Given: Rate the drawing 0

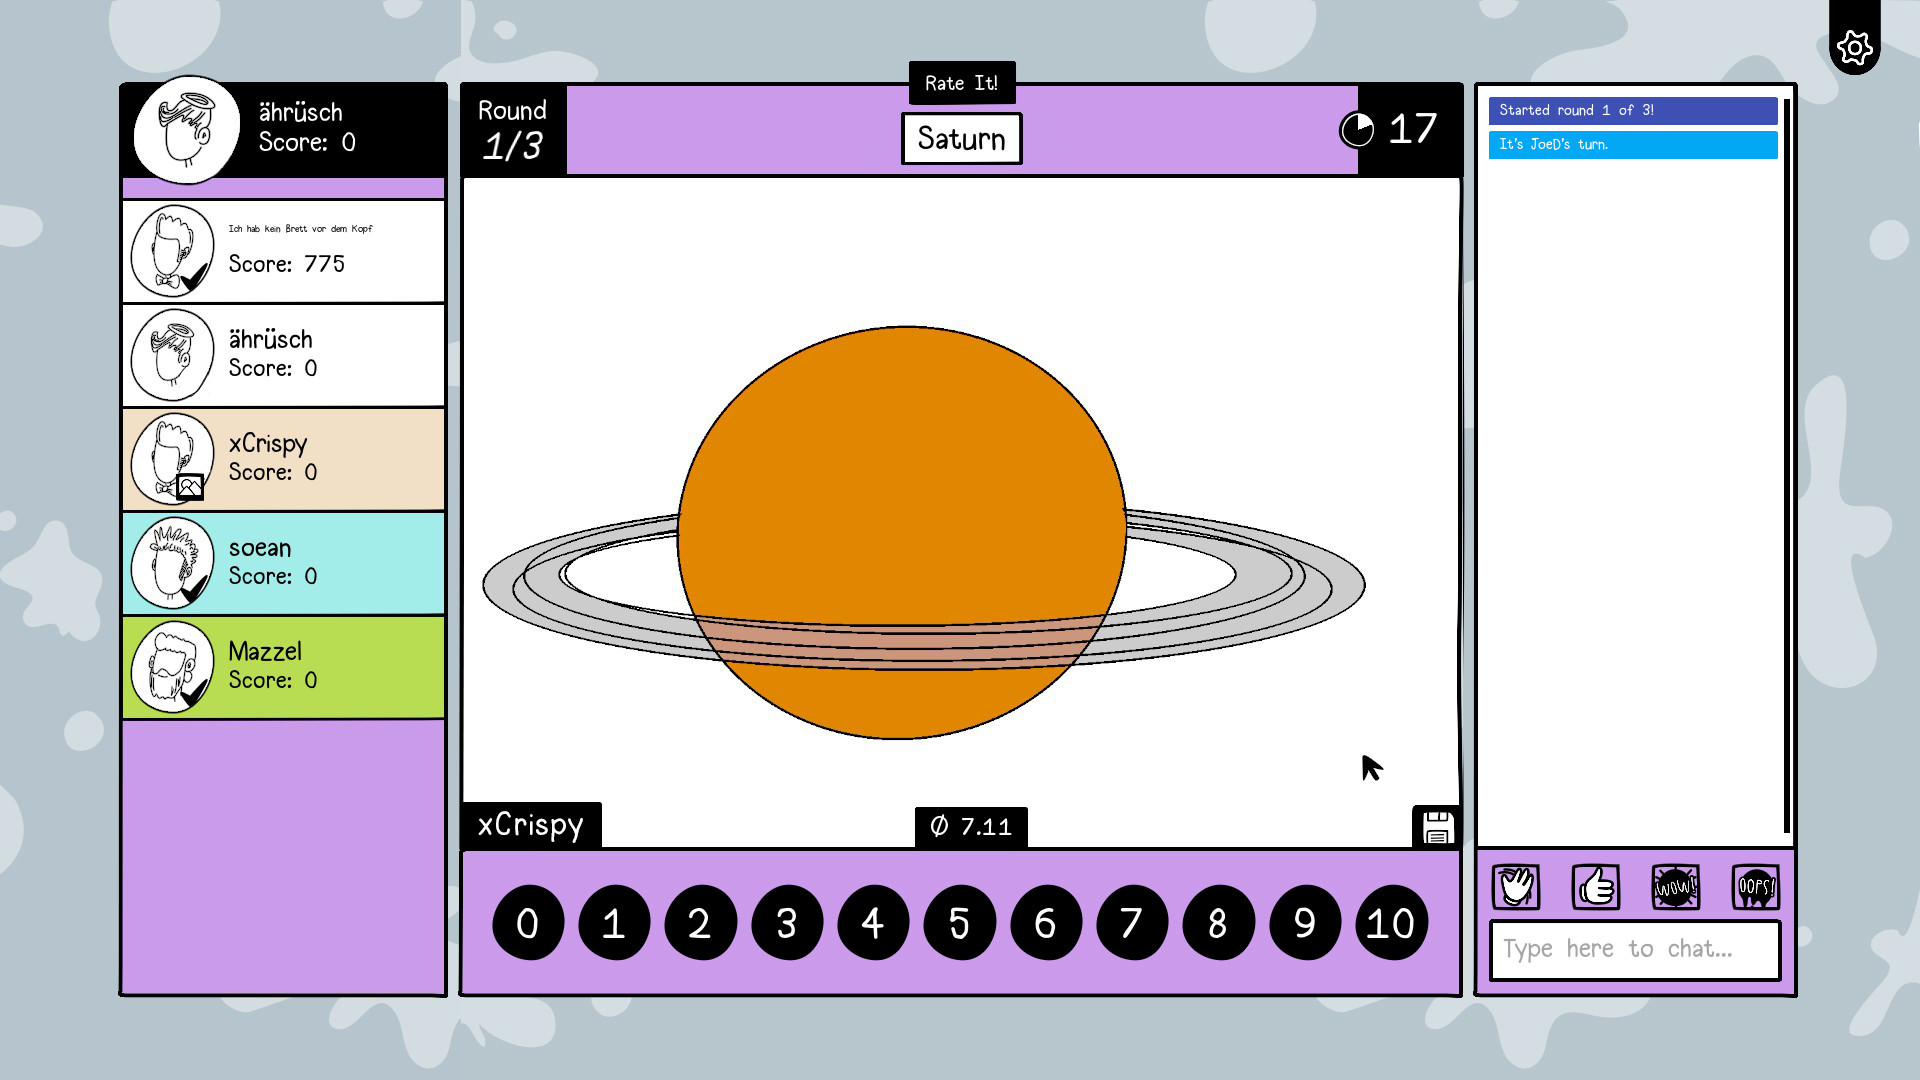Looking at the screenshot, I should point(528,923).
